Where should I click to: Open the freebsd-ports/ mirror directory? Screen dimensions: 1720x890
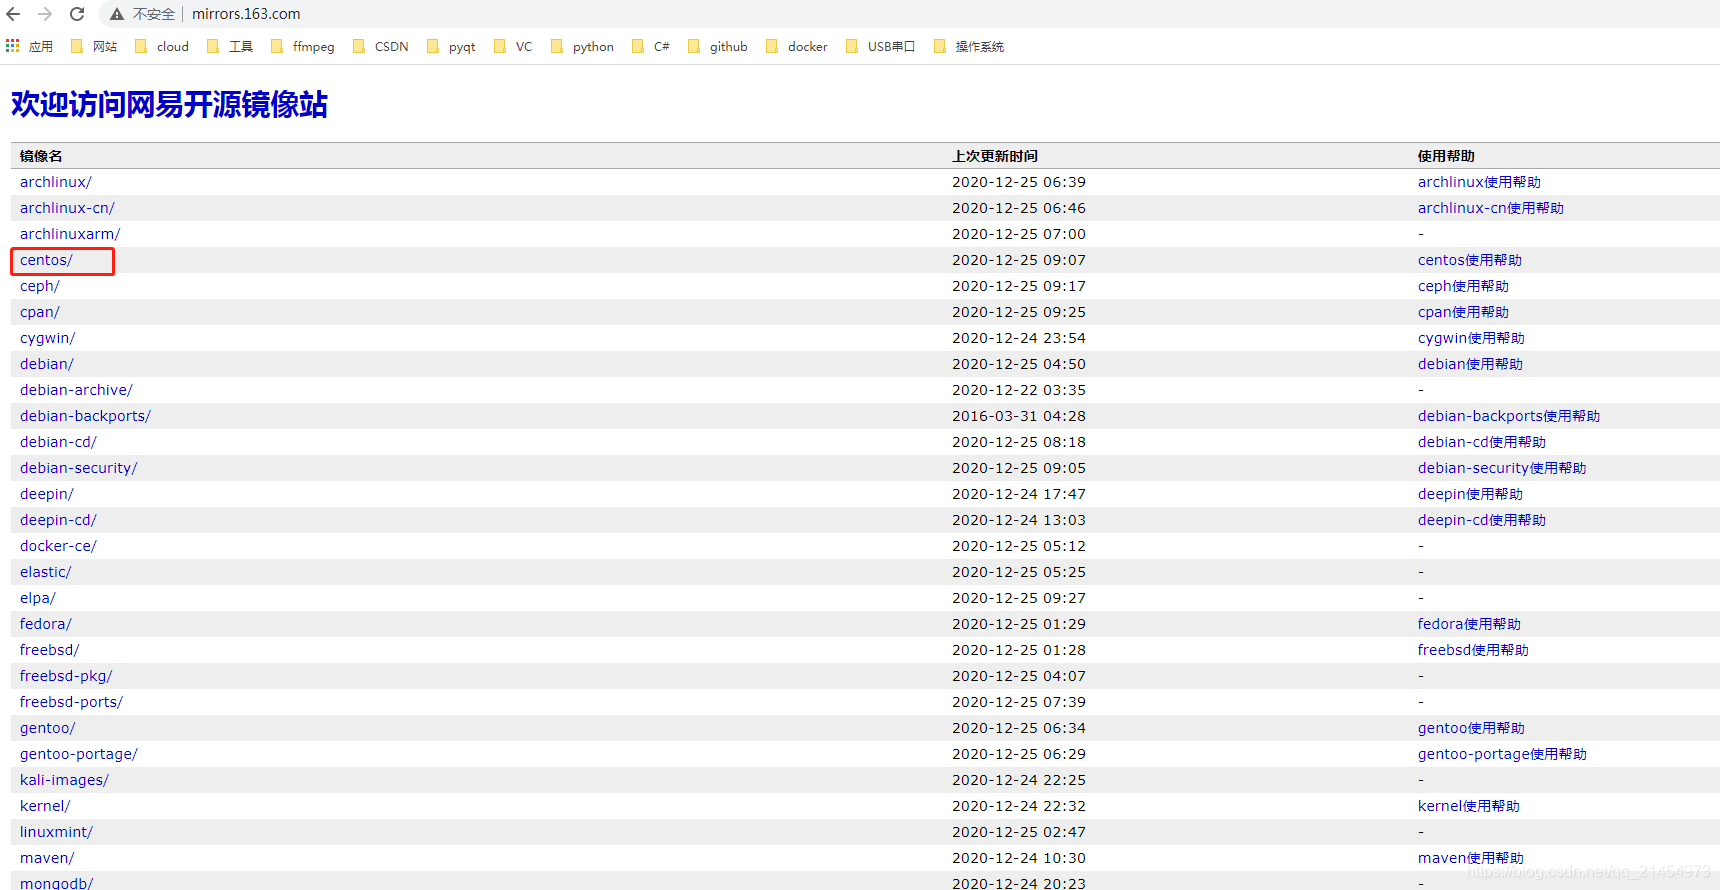(x=71, y=702)
